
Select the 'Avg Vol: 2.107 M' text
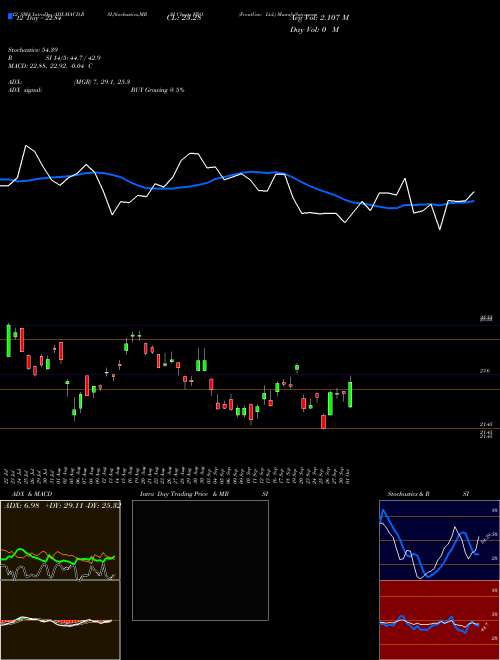(x=319, y=18)
